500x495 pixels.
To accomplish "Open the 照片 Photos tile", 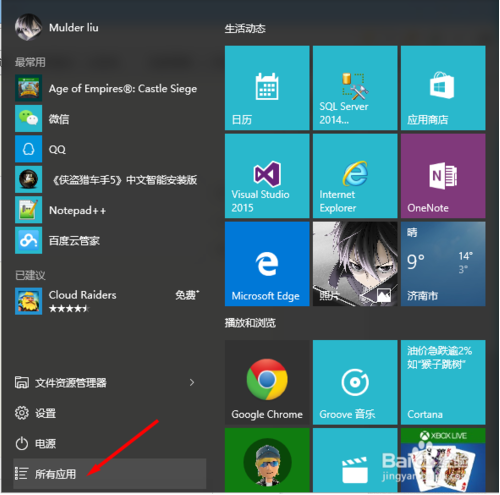I will [x=355, y=264].
